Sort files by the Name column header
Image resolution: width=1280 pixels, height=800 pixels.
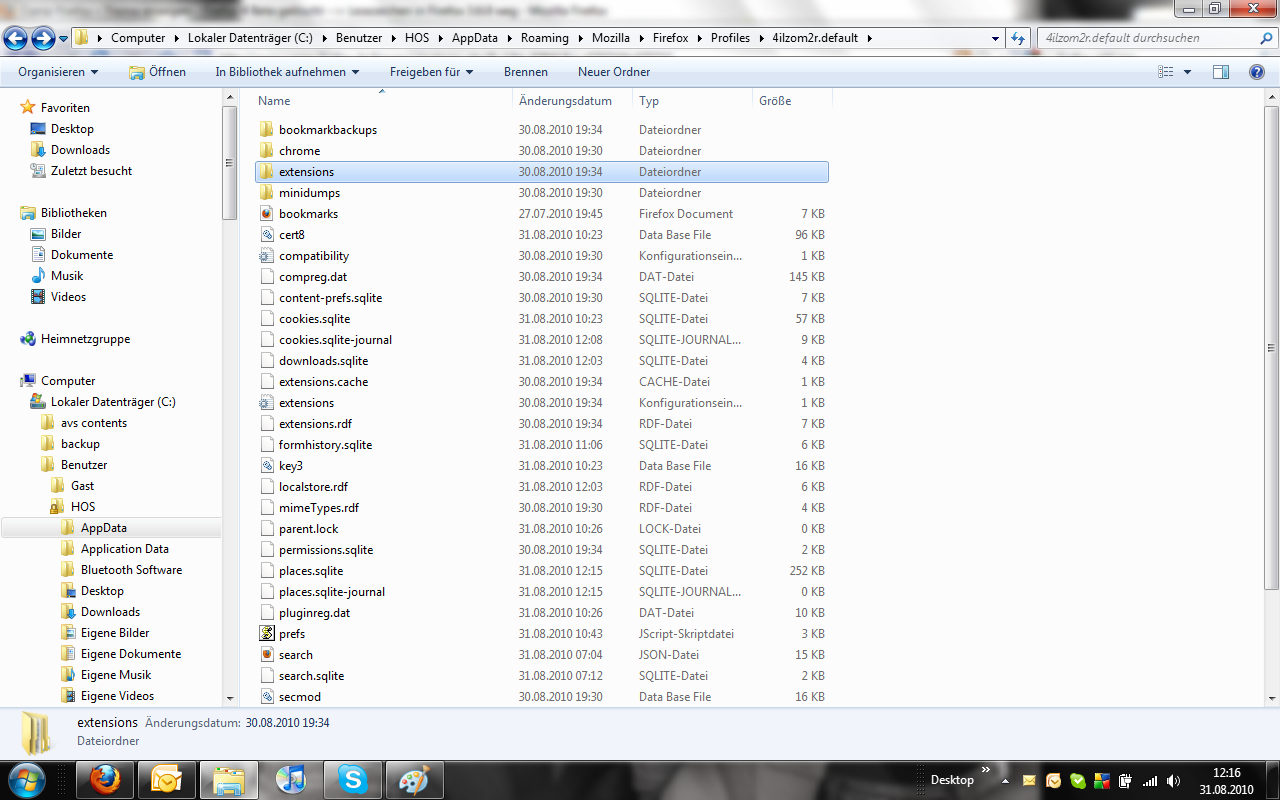tap(274, 101)
